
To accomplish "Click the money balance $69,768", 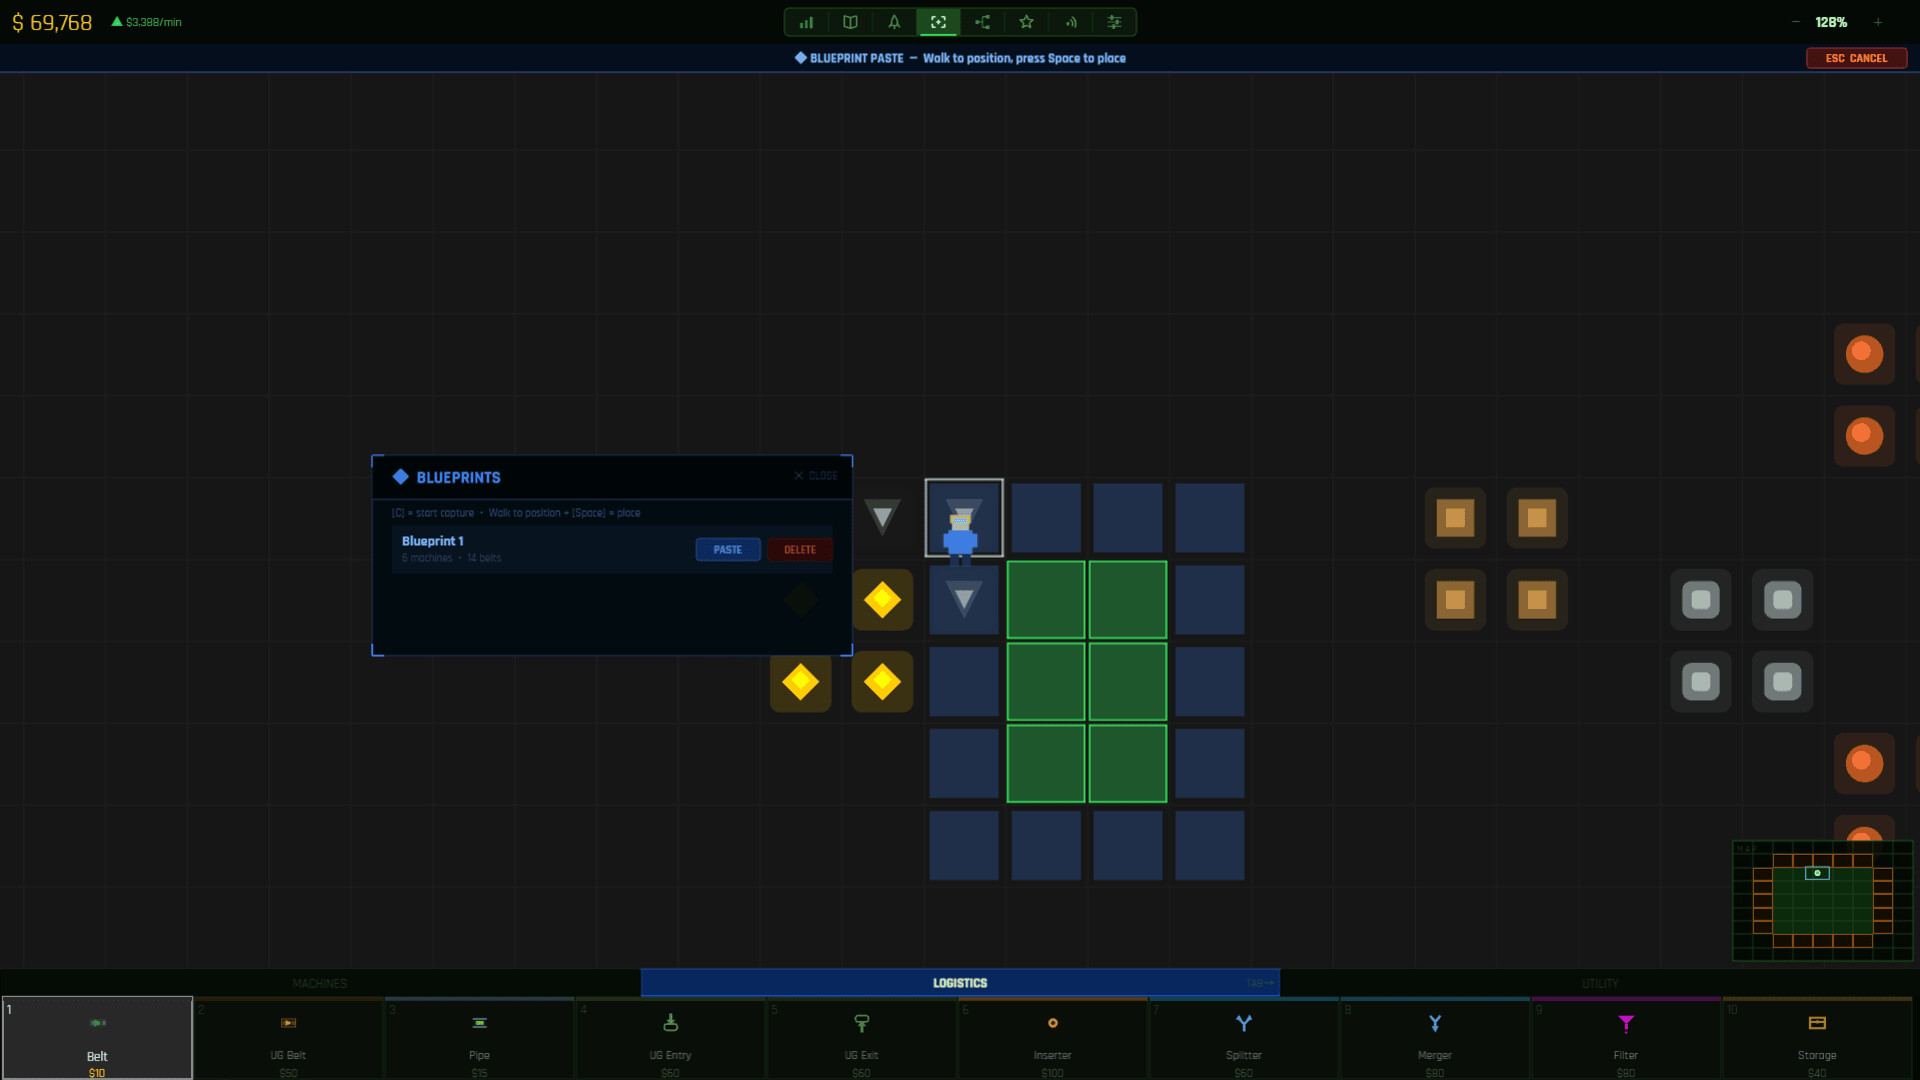I will (x=52, y=22).
